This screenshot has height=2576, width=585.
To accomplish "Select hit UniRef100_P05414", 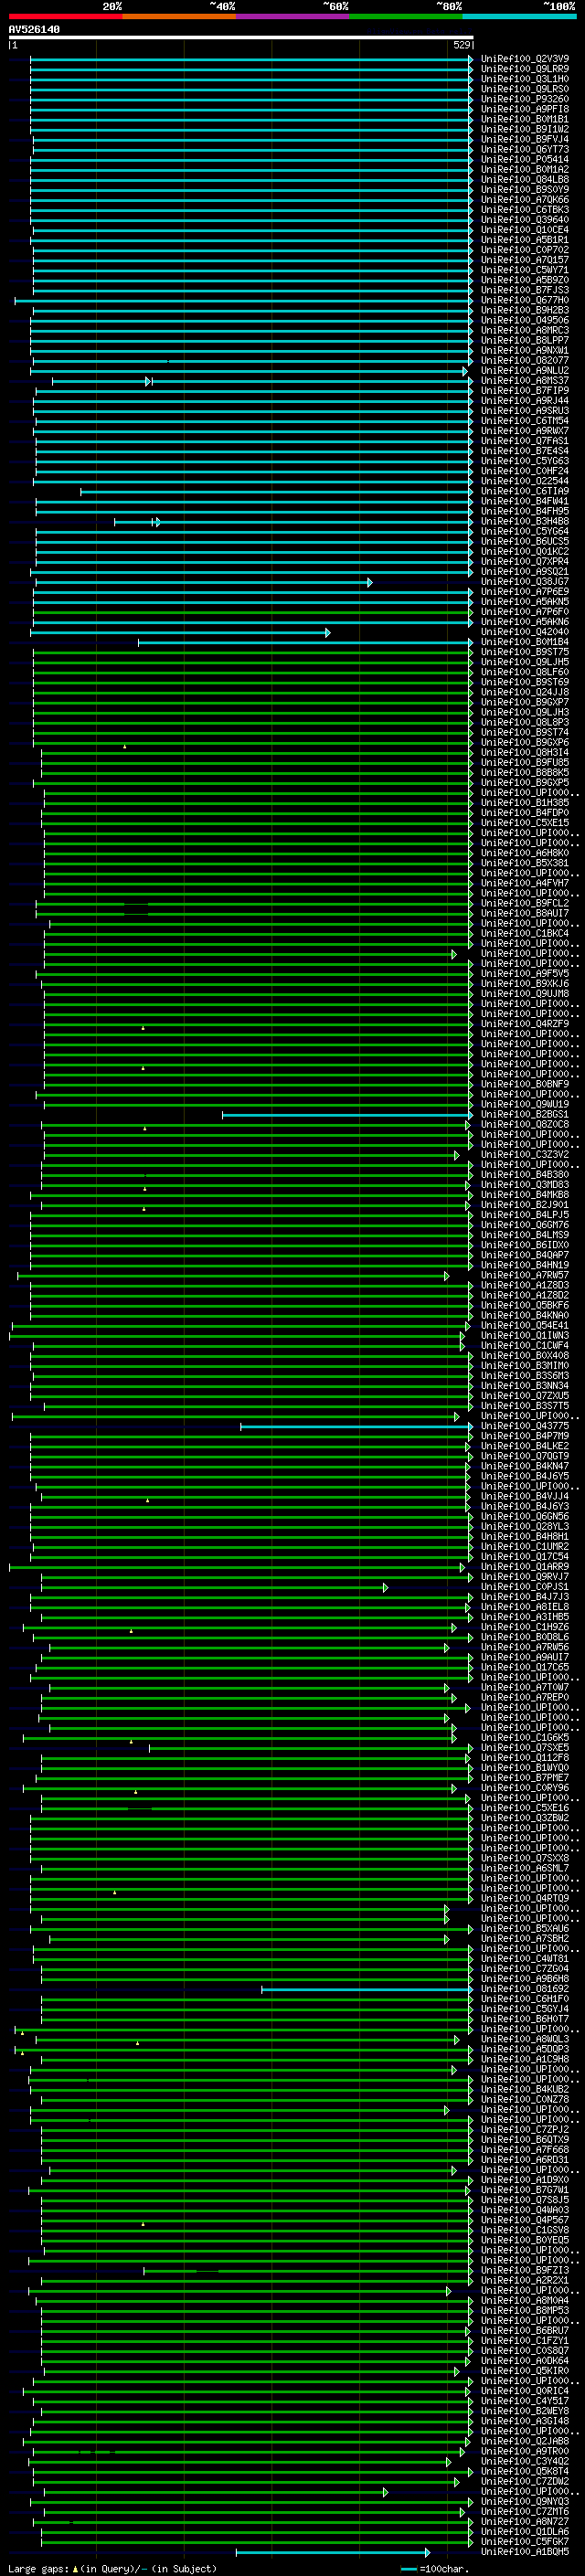I will point(525,159).
